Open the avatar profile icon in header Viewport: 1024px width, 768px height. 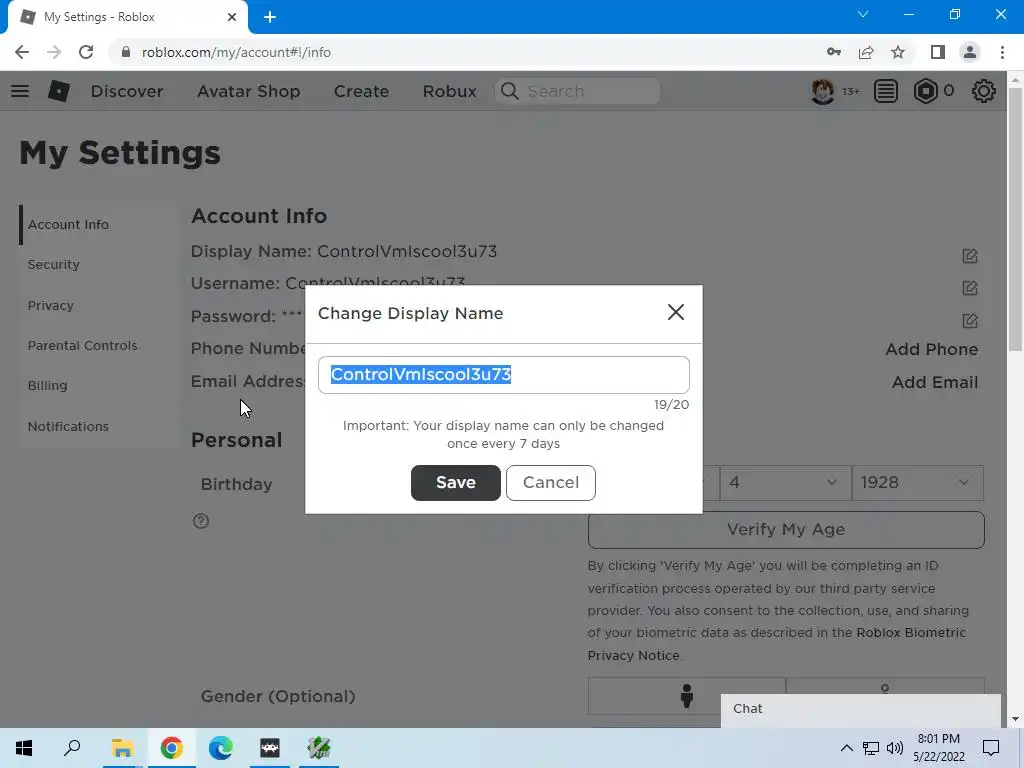[822, 91]
